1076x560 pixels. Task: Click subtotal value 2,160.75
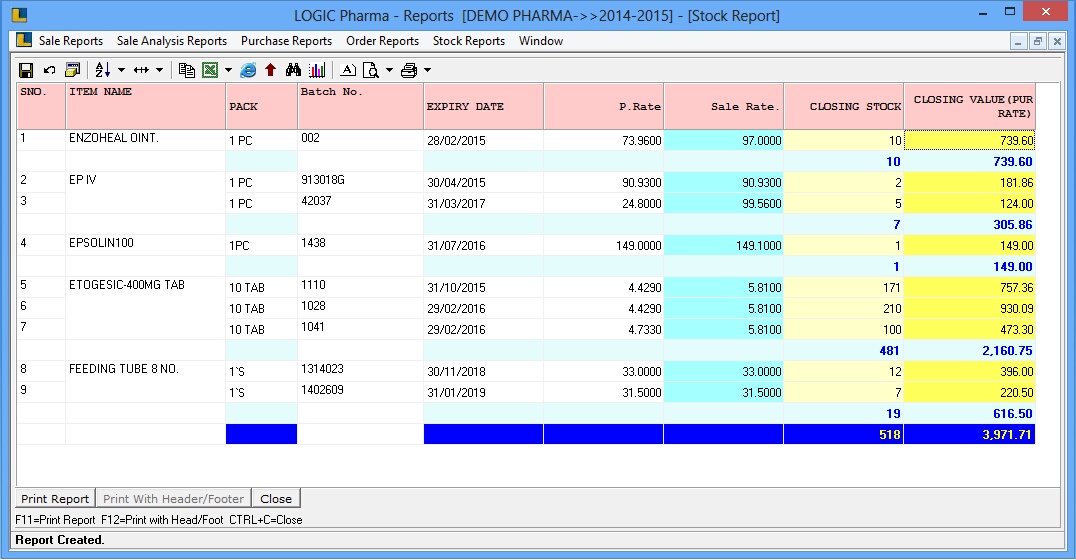[x=1007, y=351]
